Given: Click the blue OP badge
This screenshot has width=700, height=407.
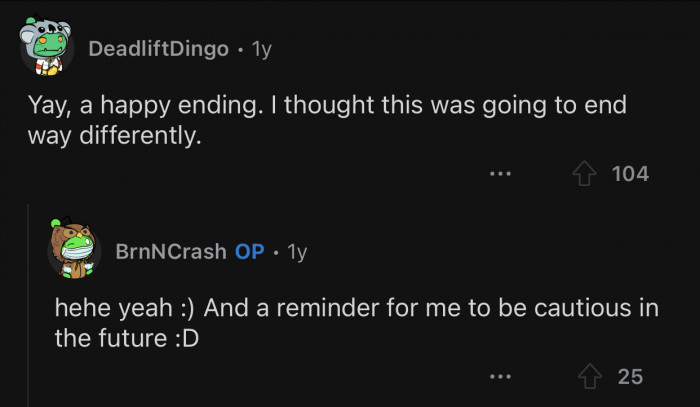Looking at the screenshot, I should [x=250, y=252].
